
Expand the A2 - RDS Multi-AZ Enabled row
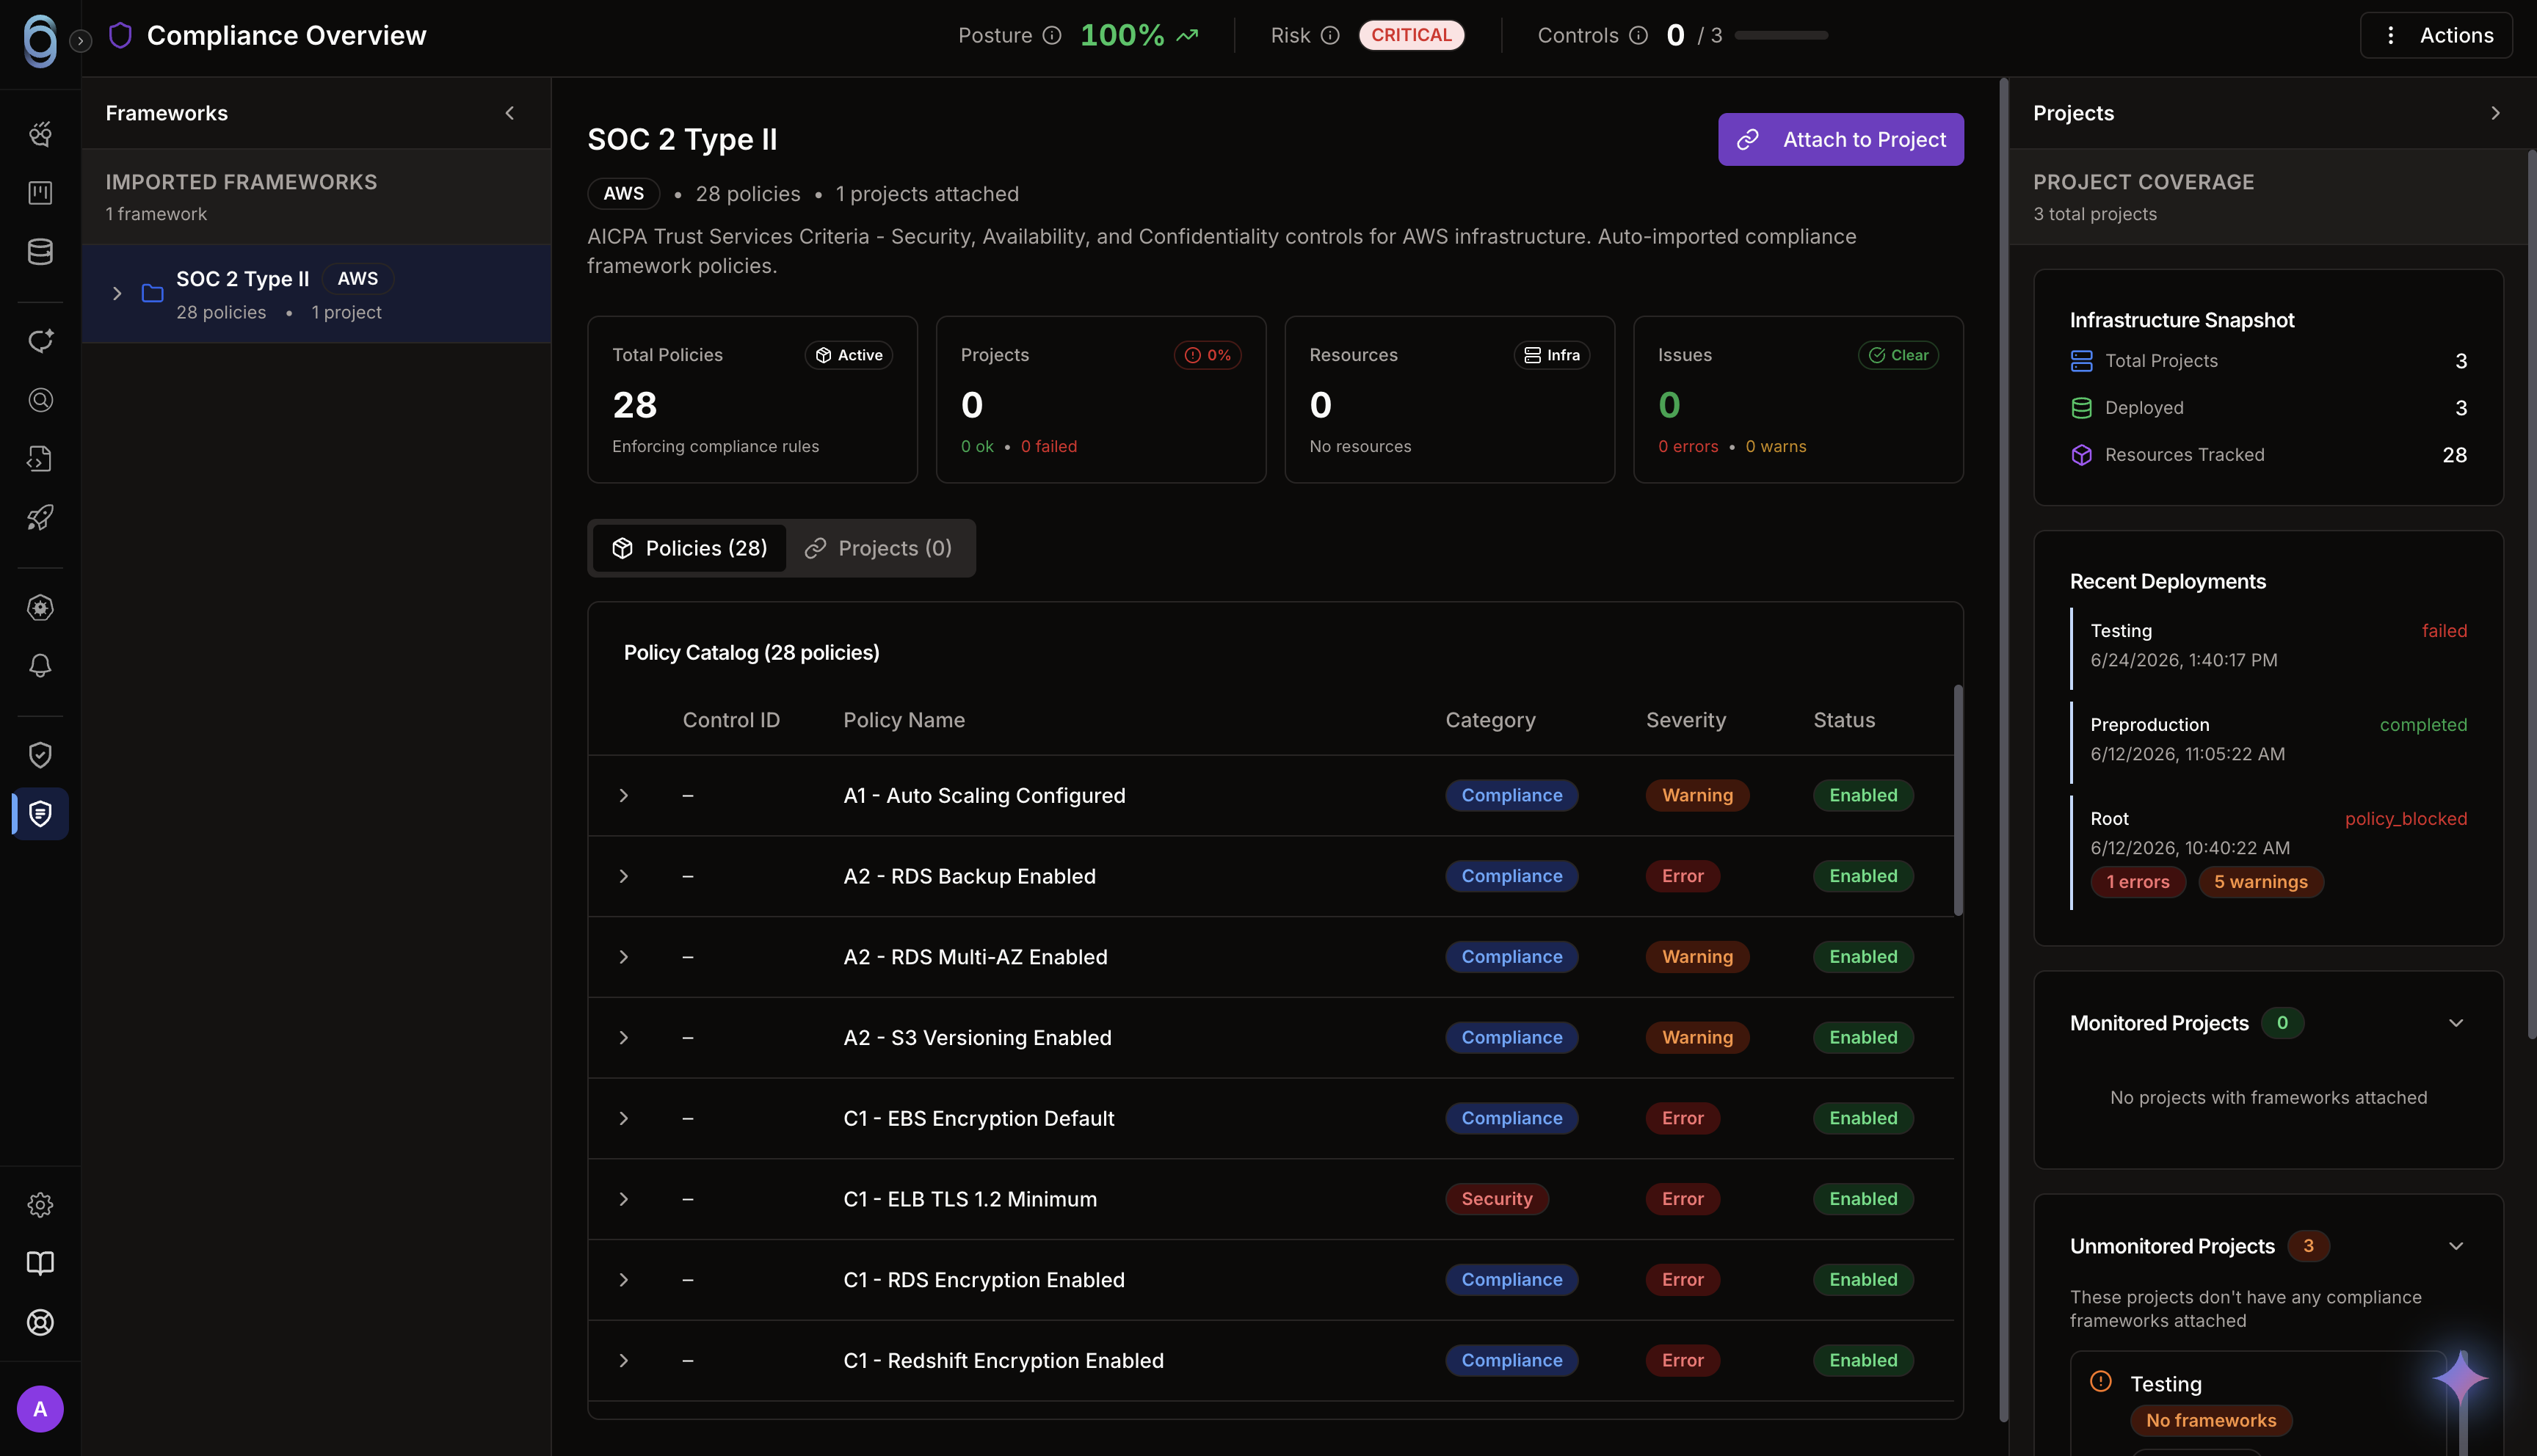click(624, 957)
